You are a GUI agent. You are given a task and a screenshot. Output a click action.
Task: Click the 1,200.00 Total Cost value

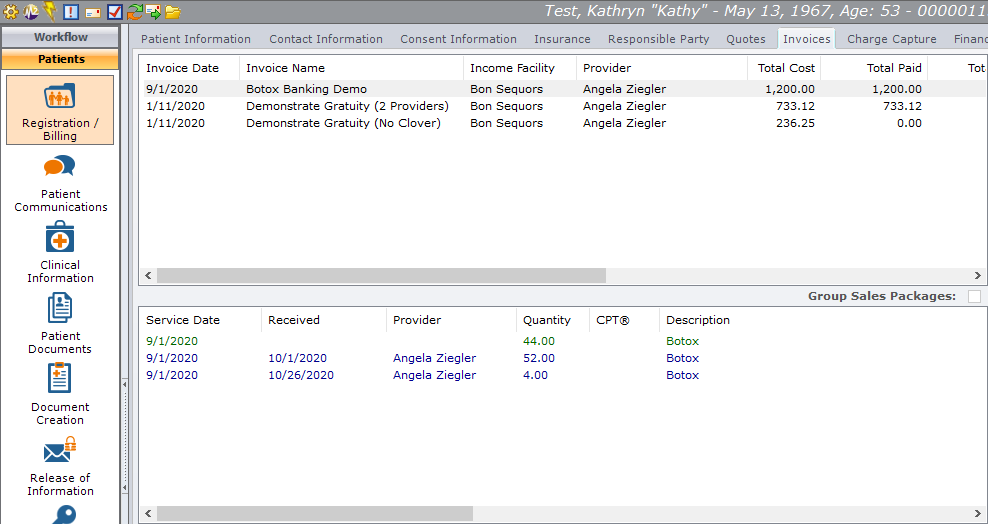(790, 89)
